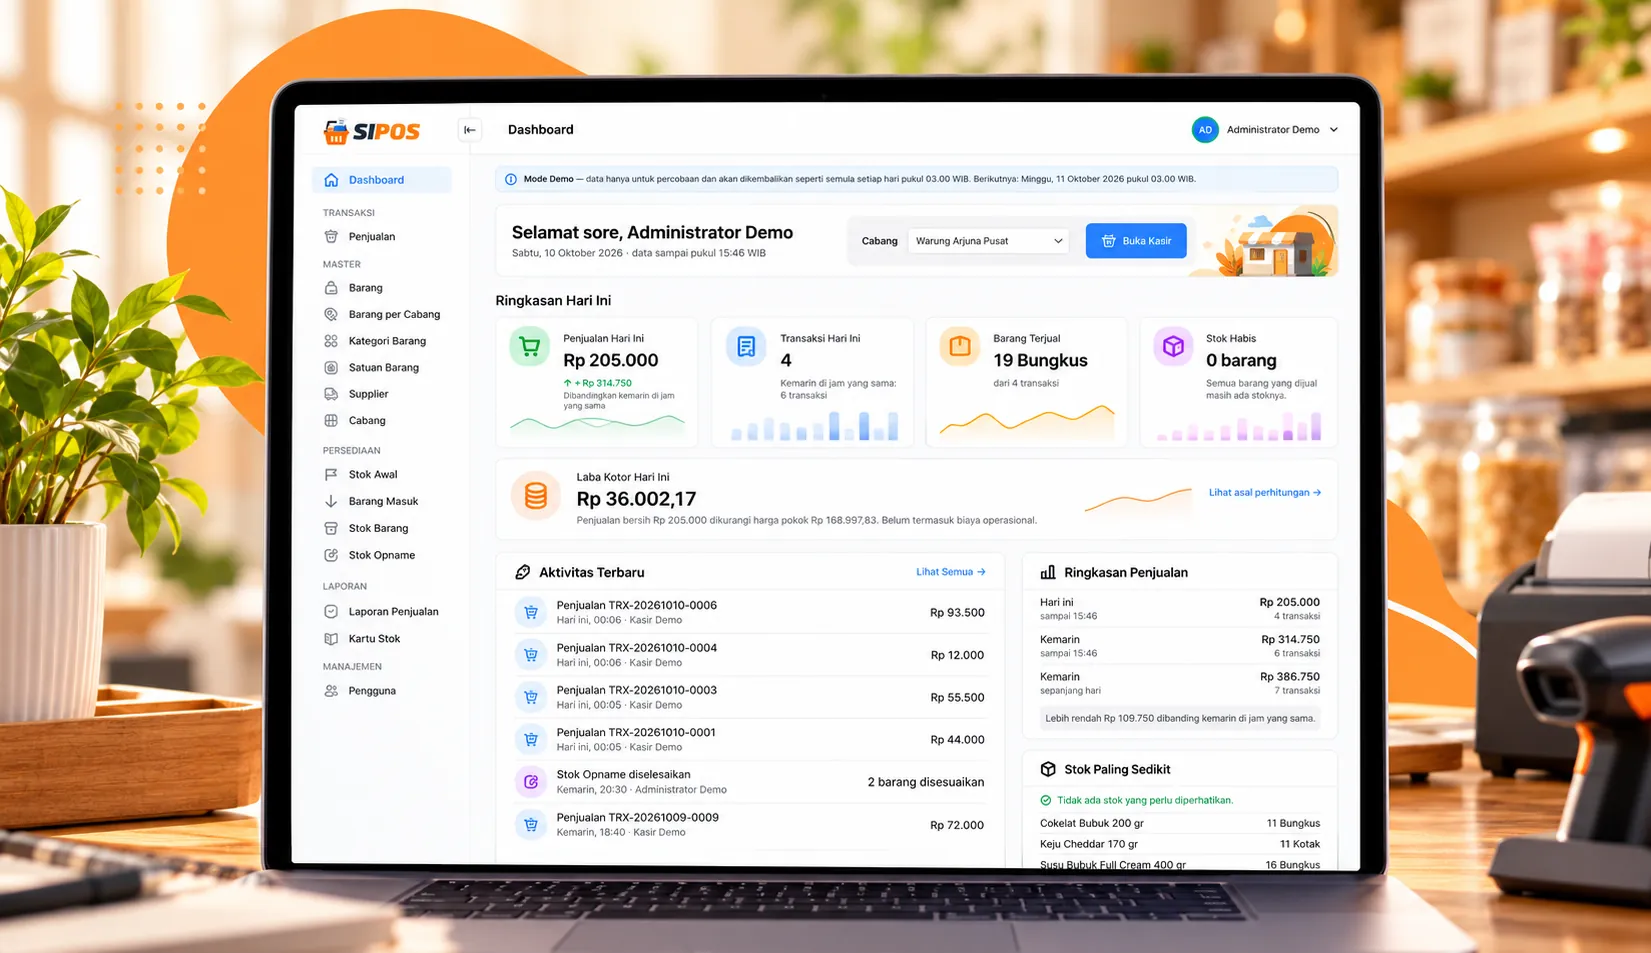
Task: Click the Barang Masuk arrow icon
Action: (331, 502)
